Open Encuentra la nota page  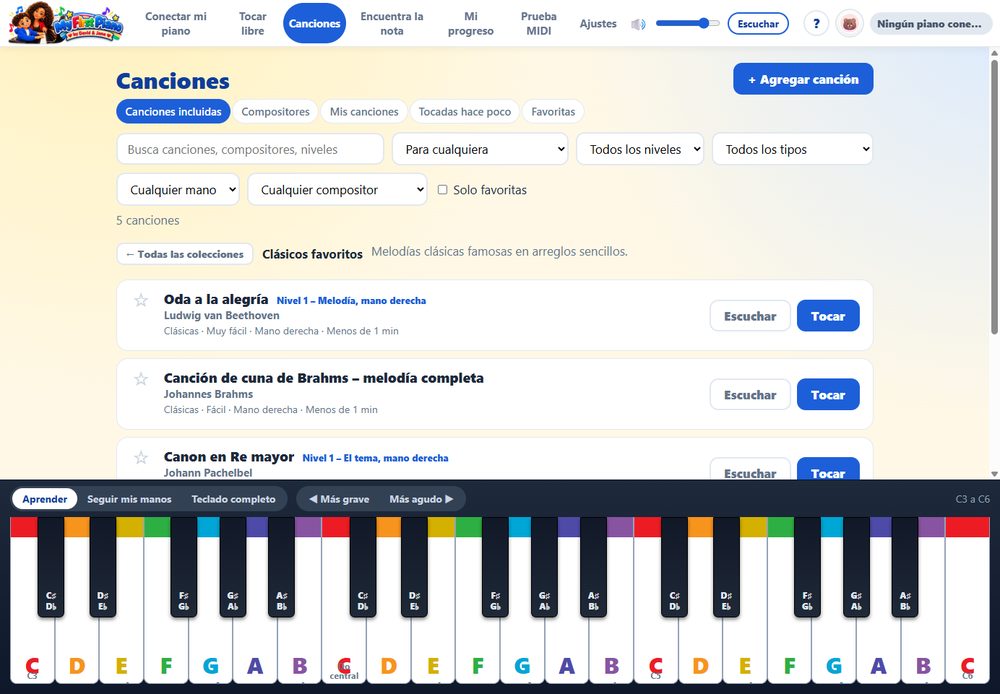pos(392,24)
